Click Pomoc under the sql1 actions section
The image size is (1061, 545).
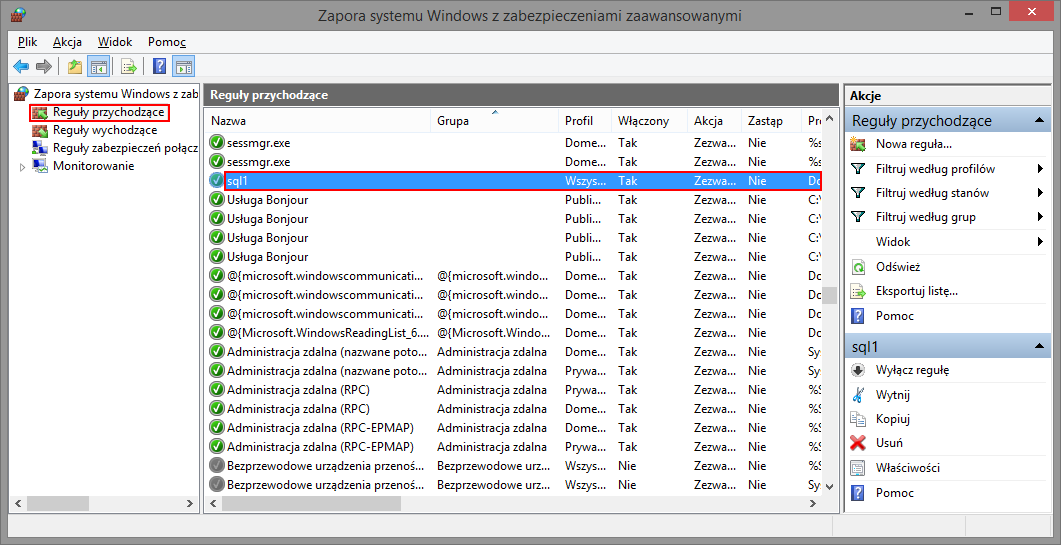pos(895,492)
